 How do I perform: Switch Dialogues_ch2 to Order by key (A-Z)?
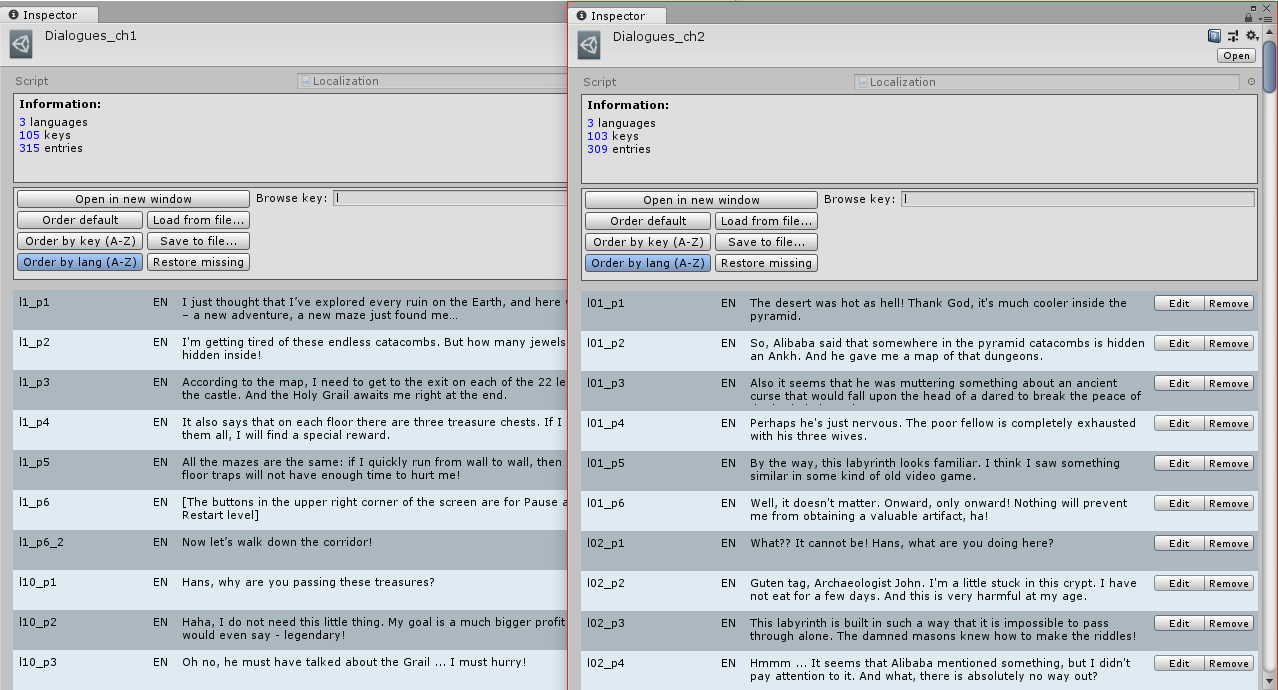pyautogui.click(x=648, y=242)
